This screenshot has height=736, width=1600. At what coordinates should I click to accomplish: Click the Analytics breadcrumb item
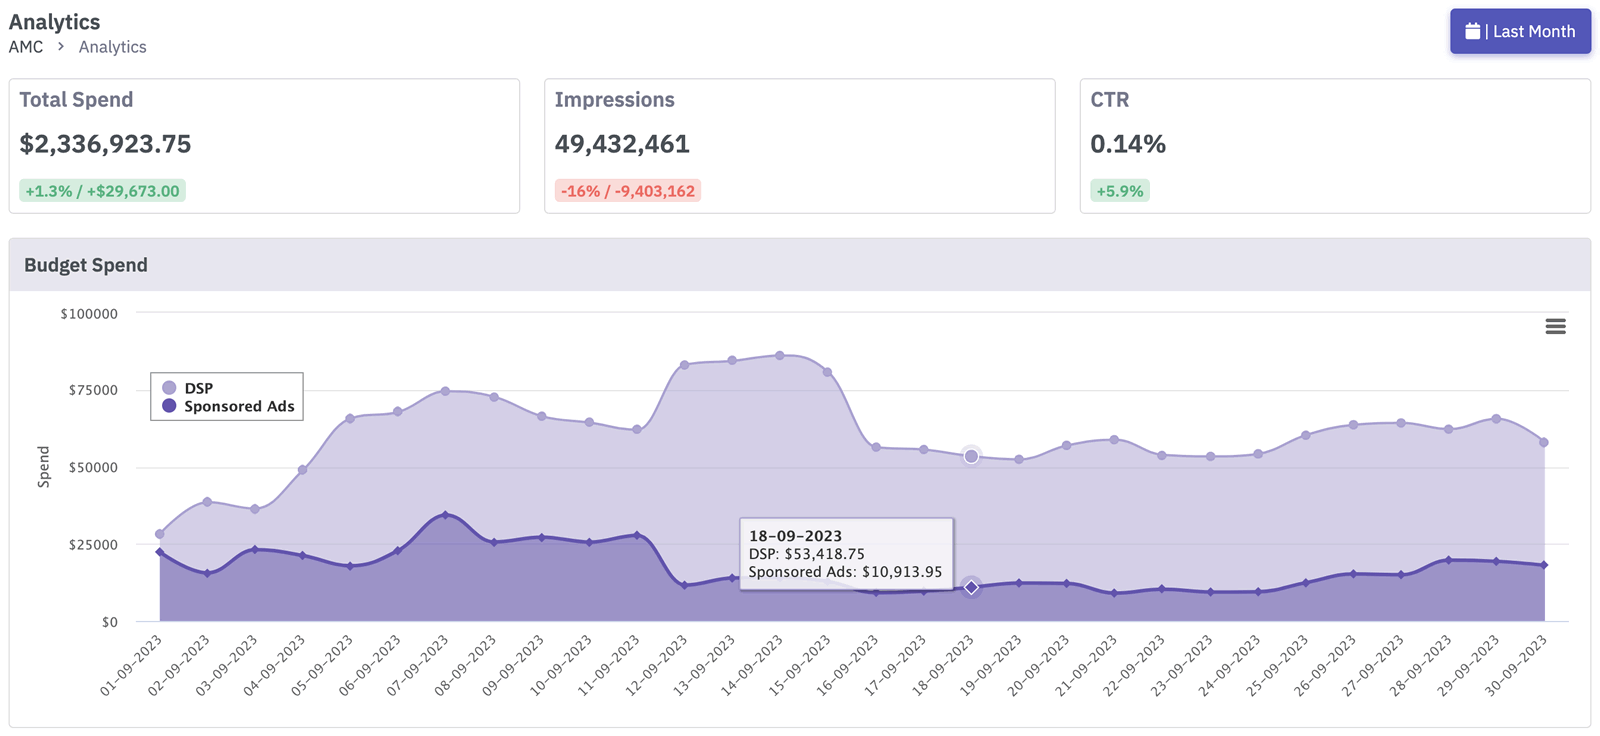pyautogui.click(x=112, y=47)
